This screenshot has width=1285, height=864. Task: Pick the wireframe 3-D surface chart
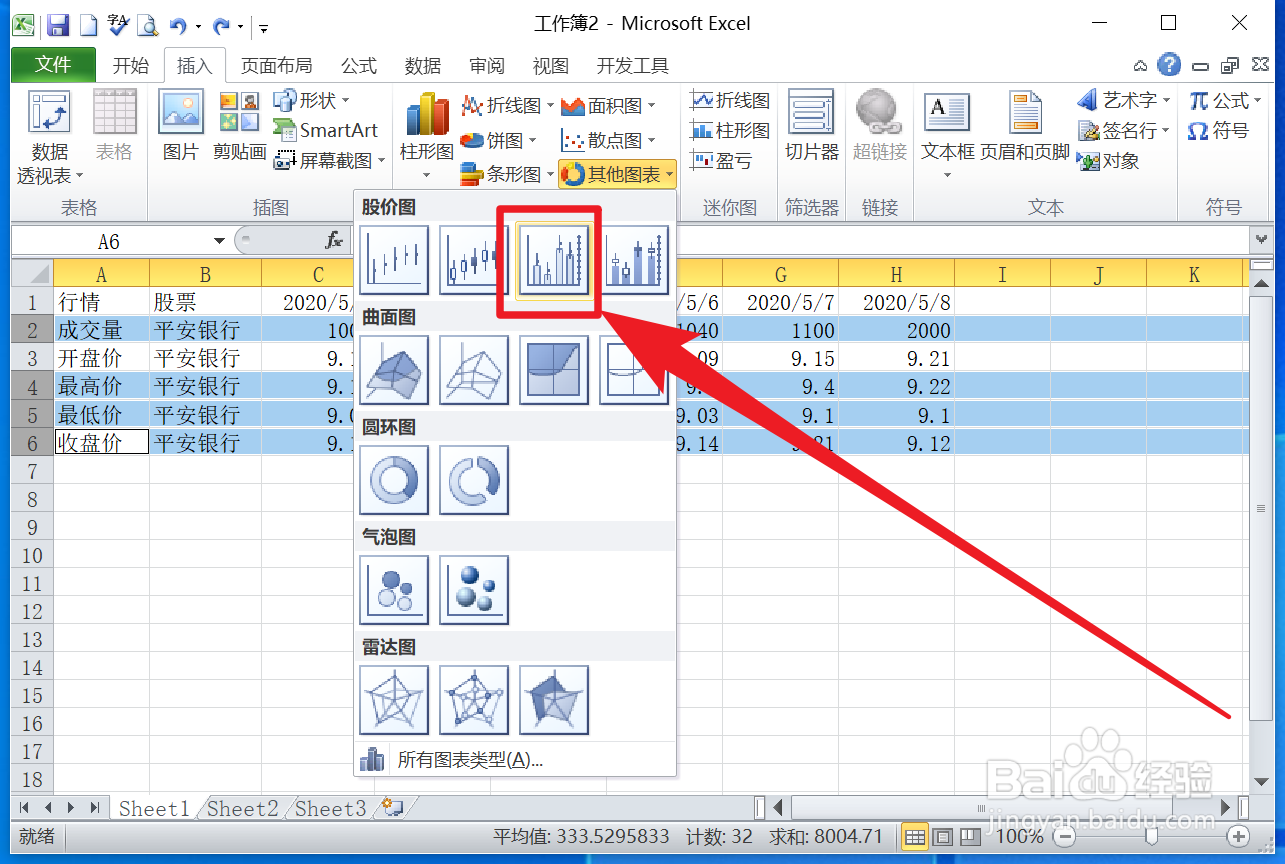[x=474, y=371]
